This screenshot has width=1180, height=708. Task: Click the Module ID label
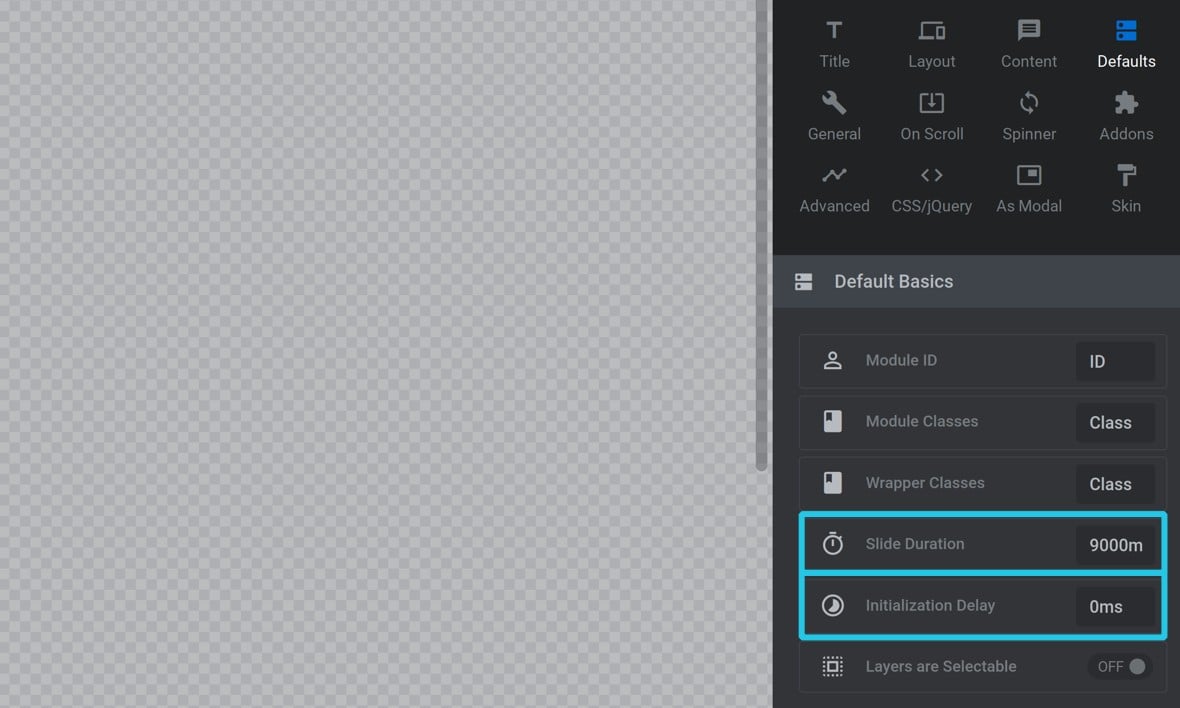901,360
